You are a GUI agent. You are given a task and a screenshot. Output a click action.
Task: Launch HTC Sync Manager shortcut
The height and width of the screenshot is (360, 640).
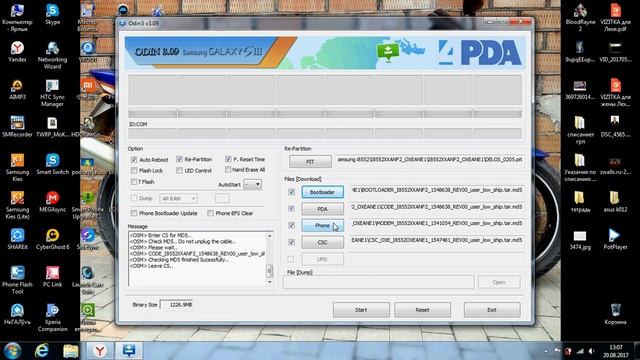[52, 93]
